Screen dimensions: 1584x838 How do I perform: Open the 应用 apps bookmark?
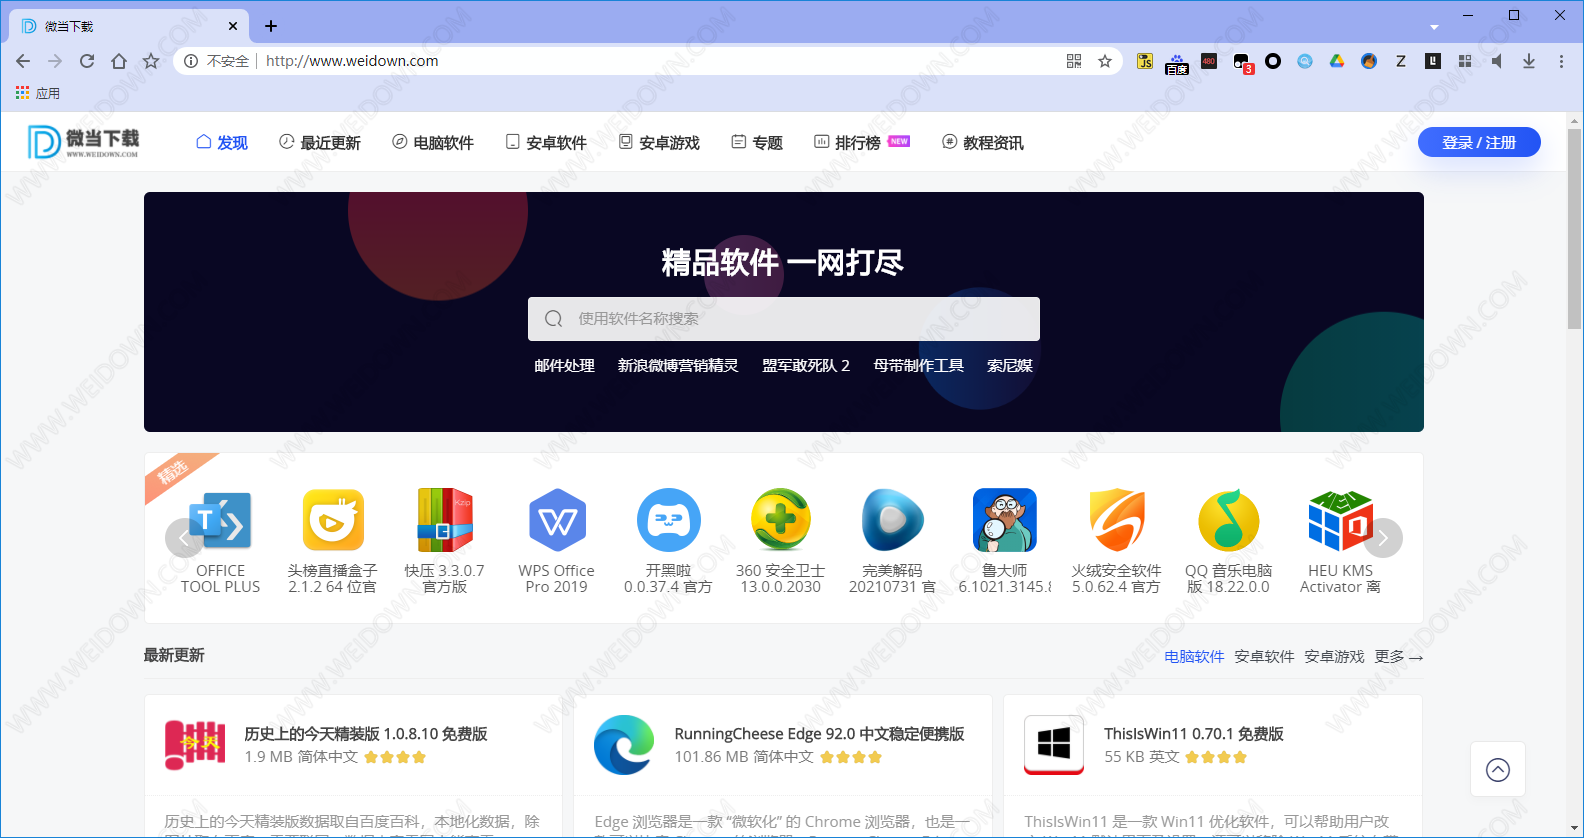tap(38, 93)
